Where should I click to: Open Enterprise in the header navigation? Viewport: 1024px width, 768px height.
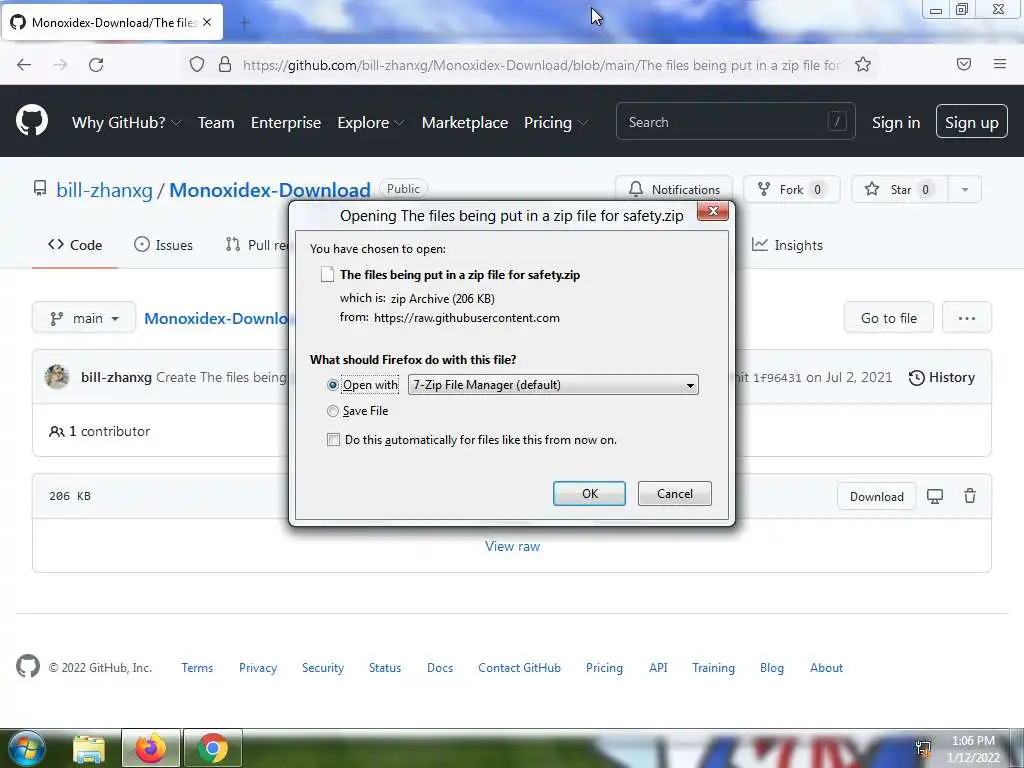click(x=286, y=123)
